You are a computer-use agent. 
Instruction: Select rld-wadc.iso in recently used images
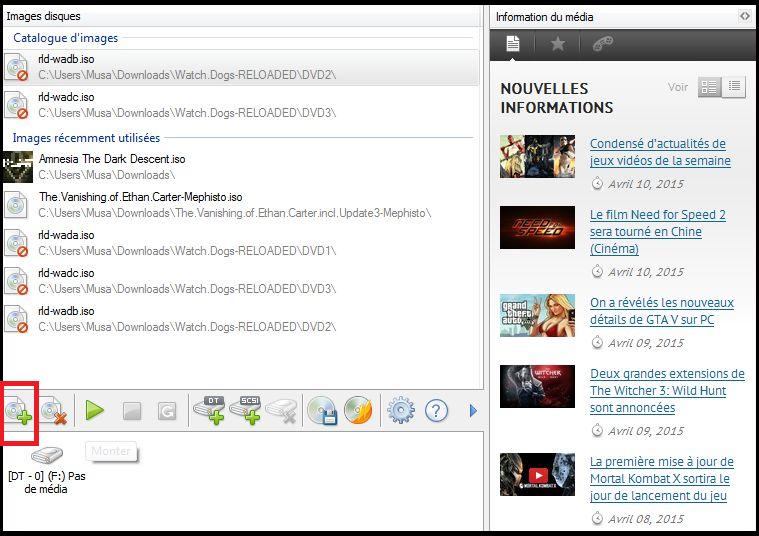(242, 281)
